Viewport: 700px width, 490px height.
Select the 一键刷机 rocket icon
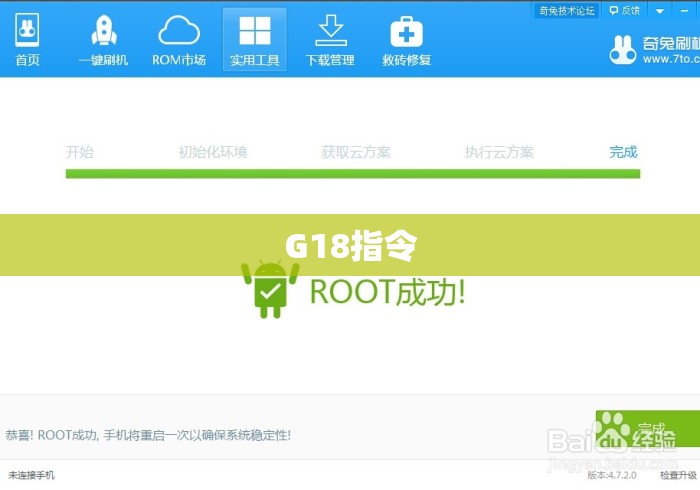[x=104, y=40]
